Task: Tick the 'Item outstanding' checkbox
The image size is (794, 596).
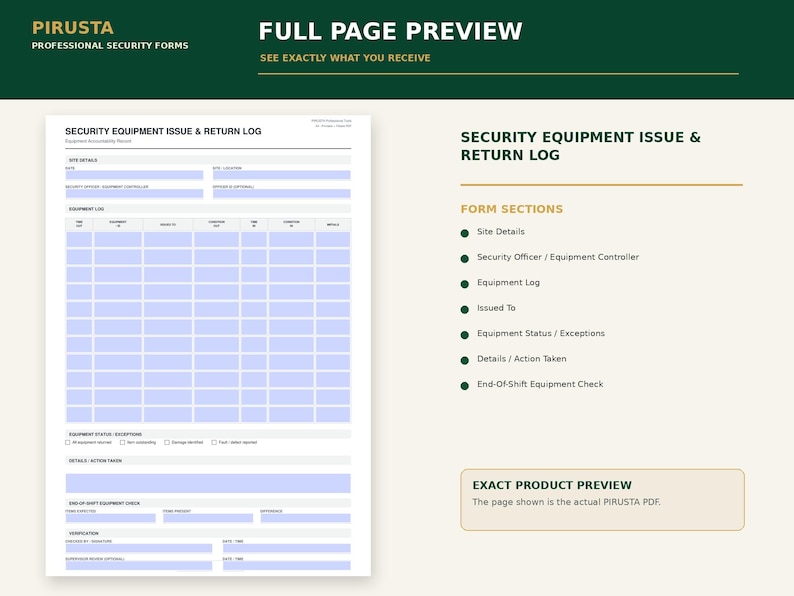Action: pos(122,442)
